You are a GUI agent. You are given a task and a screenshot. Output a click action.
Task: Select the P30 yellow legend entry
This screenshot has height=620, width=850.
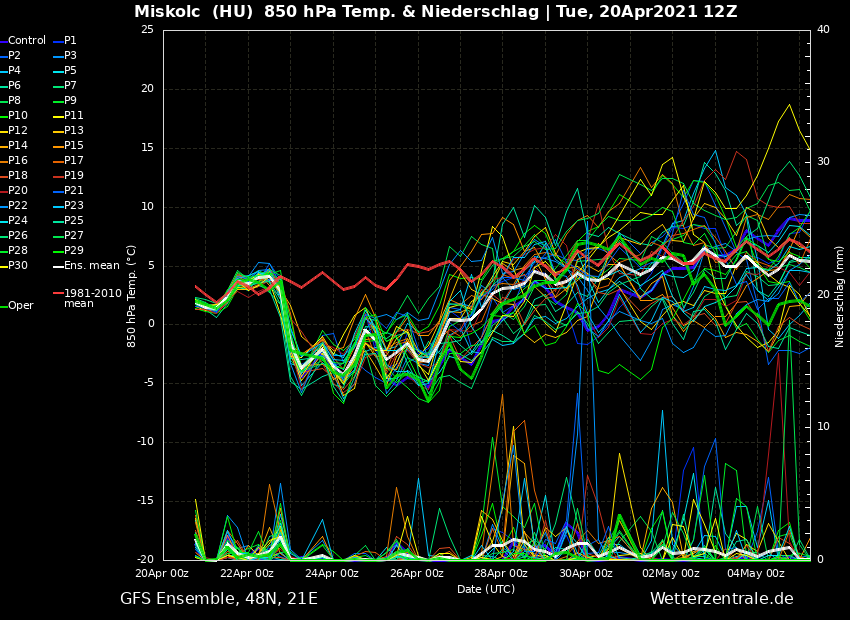point(18,266)
